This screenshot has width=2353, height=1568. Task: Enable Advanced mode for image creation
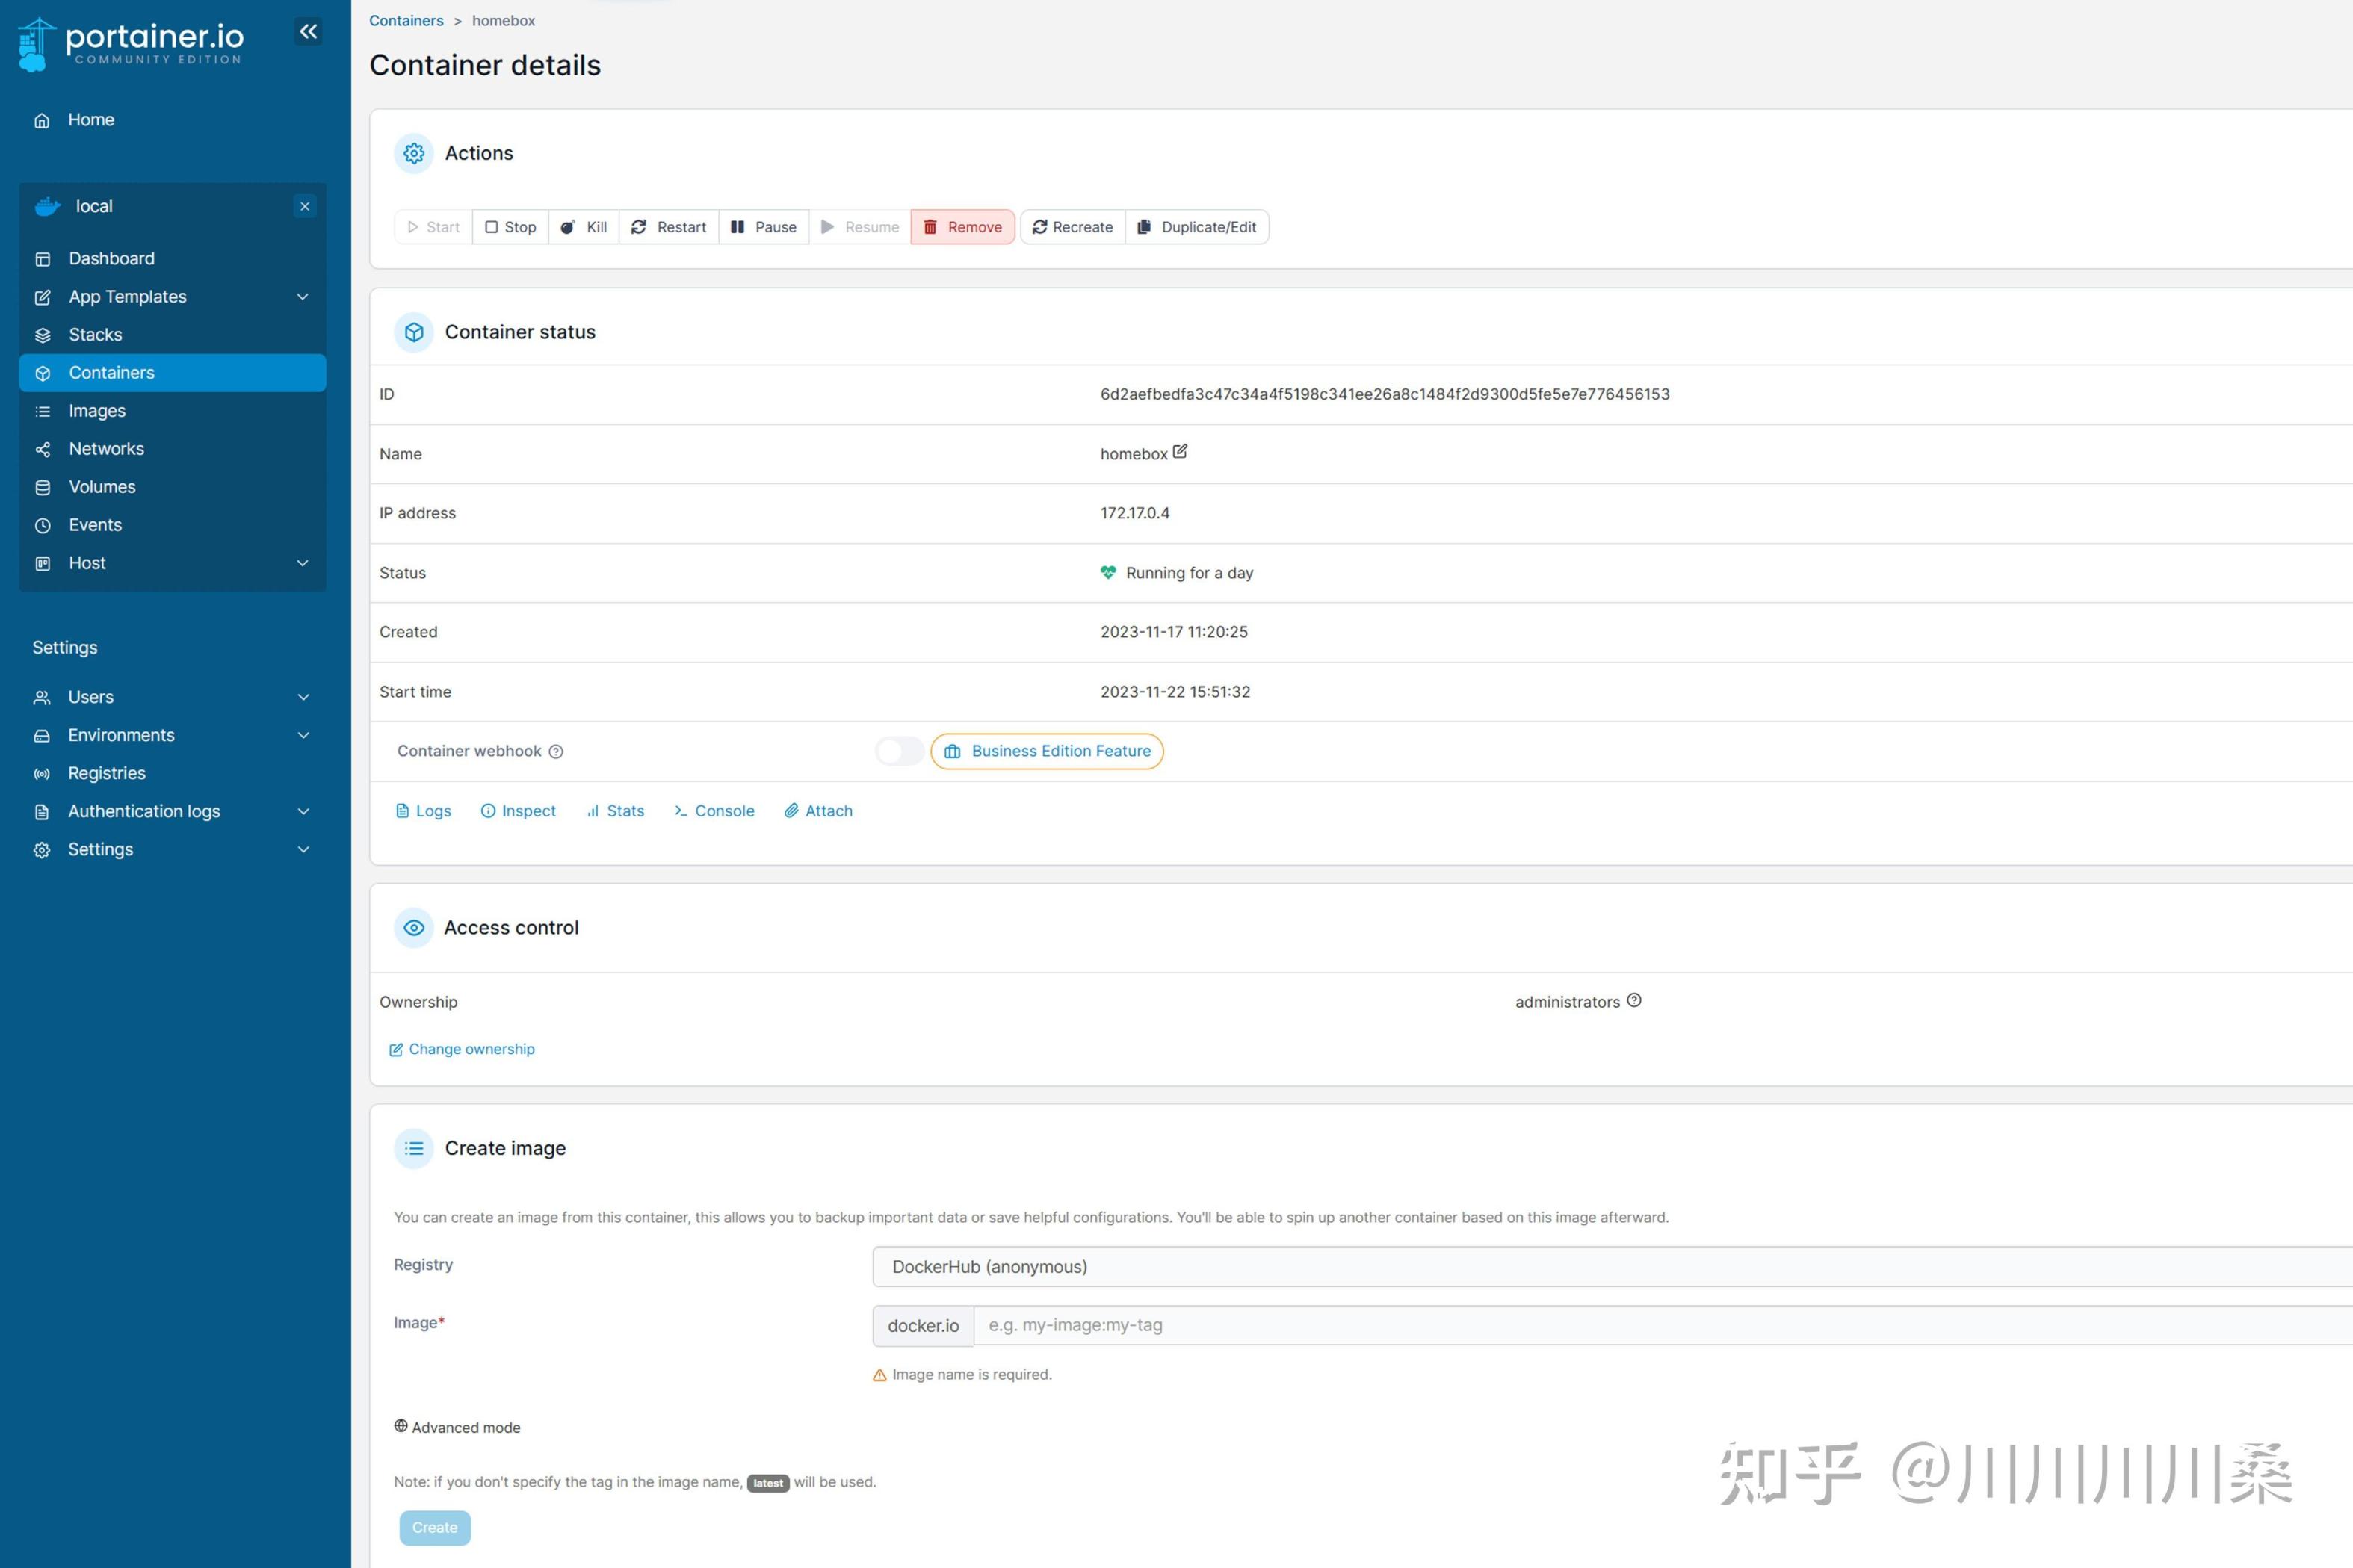457,1427
